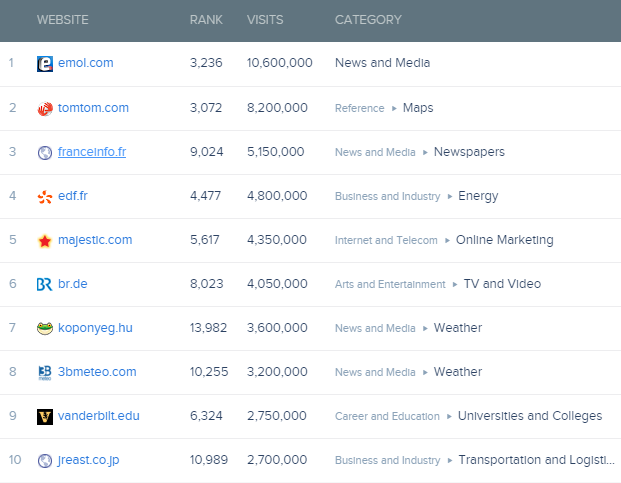This screenshot has width=621, height=483.
Task: Click News and Media in koponyeg.hu row
Action: 375,328
